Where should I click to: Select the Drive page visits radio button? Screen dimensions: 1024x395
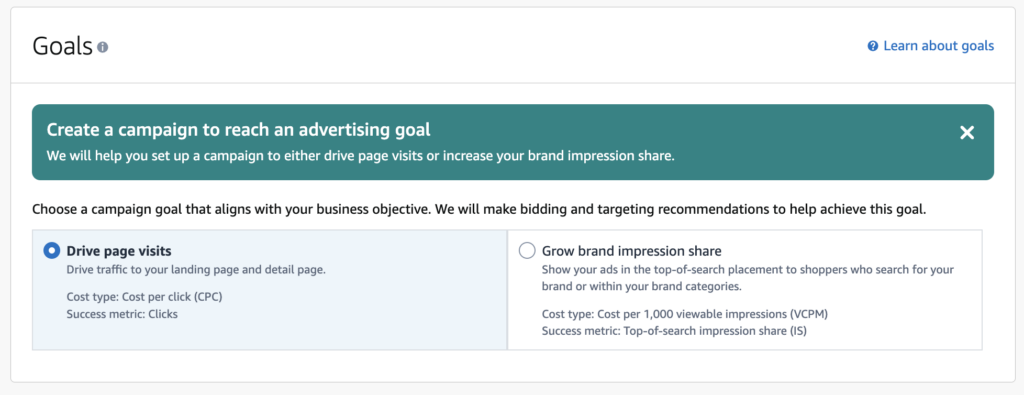click(52, 251)
